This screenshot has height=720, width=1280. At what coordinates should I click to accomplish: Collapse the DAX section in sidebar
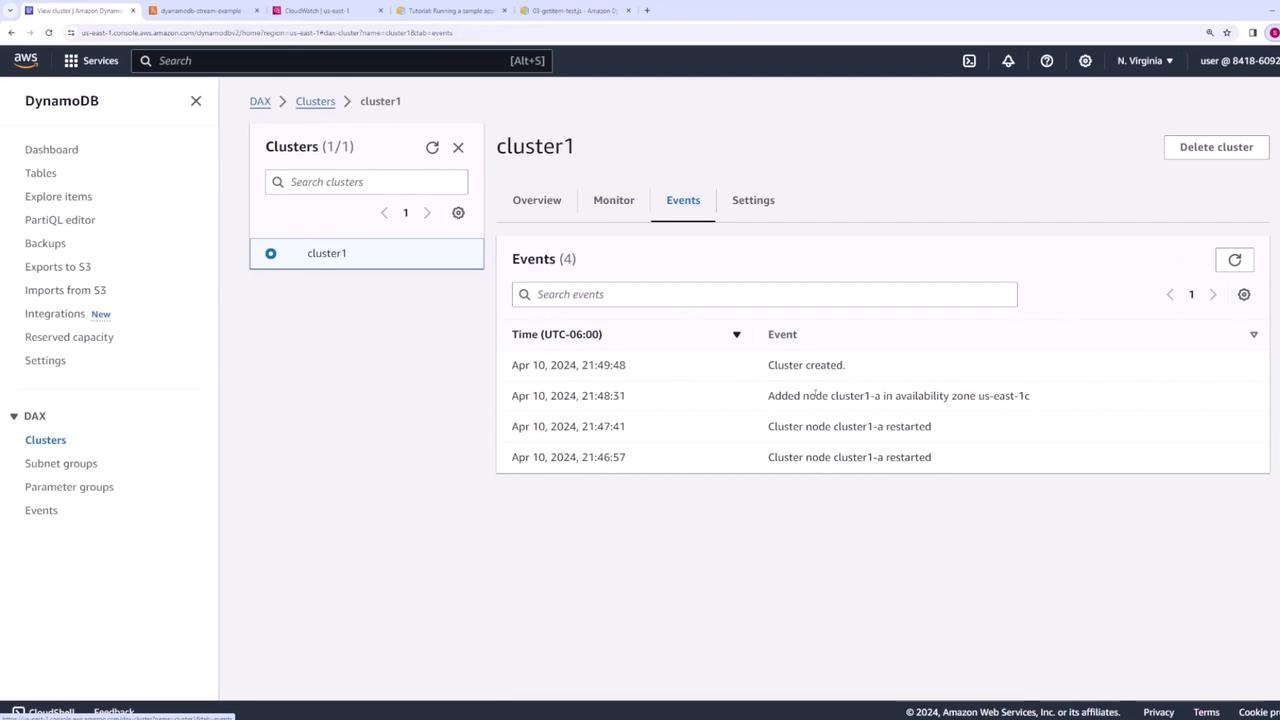pyautogui.click(x=14, y=417)
